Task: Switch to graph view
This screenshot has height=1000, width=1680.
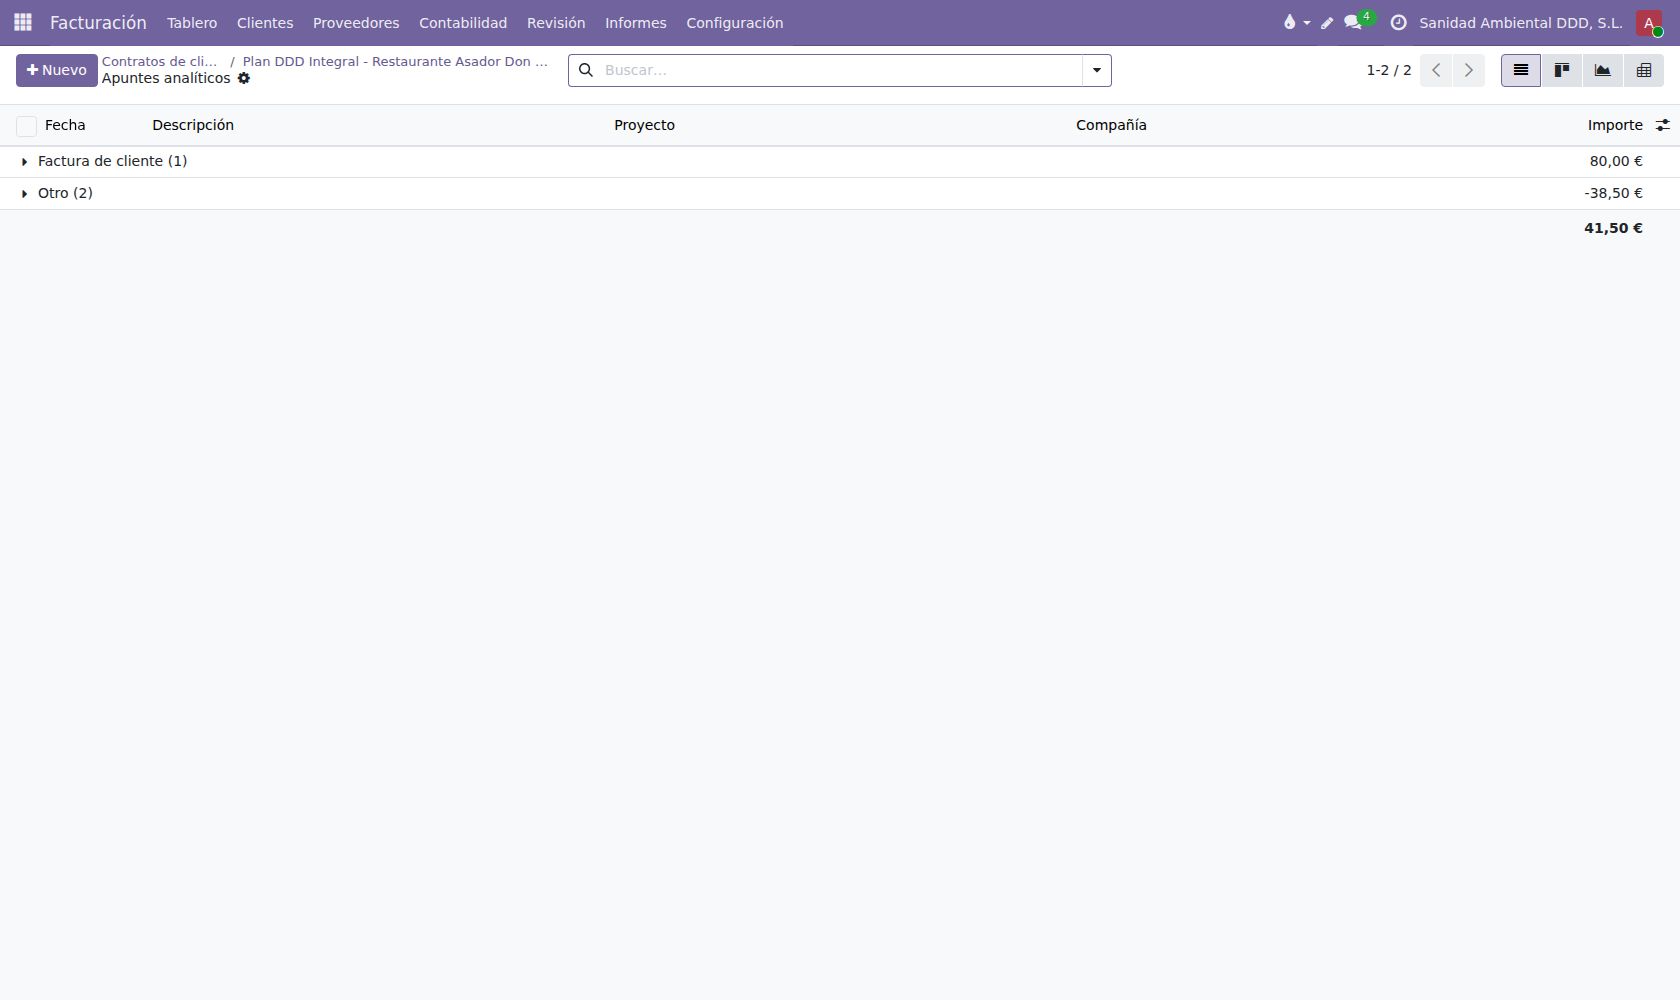Action: [x=1602, y=70]
